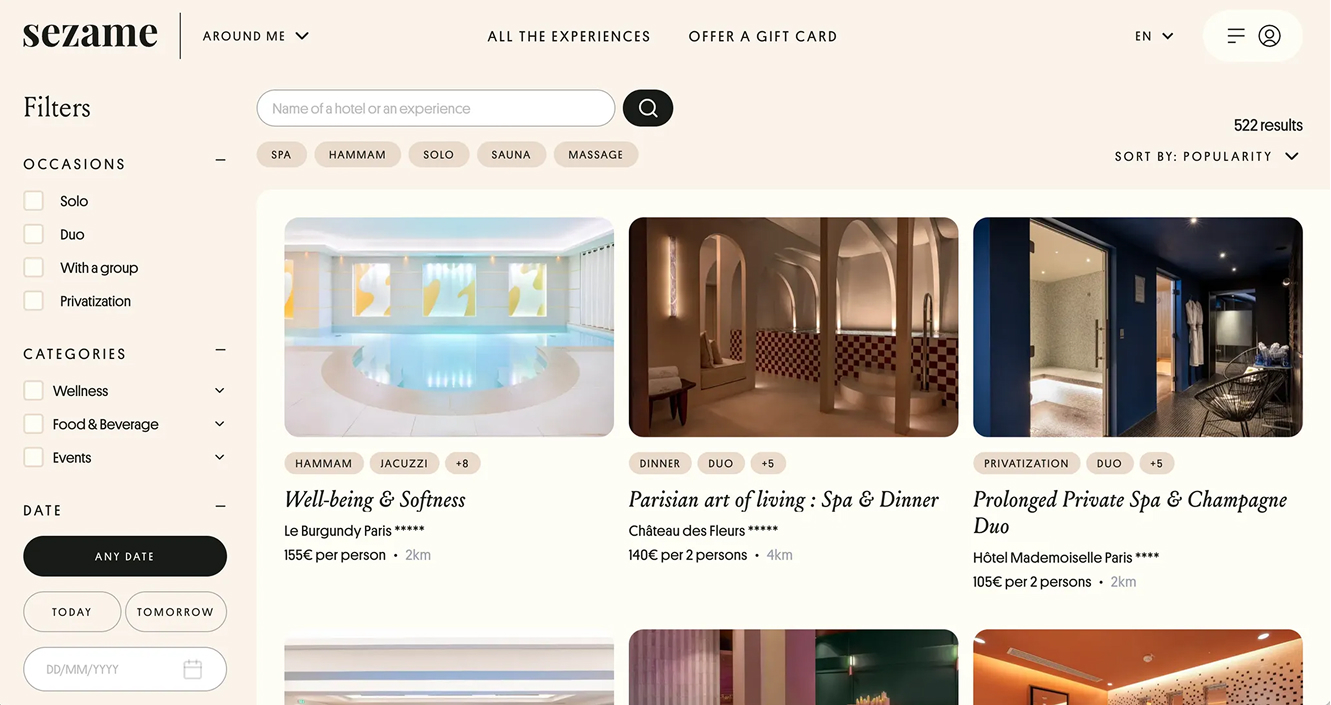1331x705 pixels.
Task: Enable the Privatization checkbox
Action: [34, 301]
